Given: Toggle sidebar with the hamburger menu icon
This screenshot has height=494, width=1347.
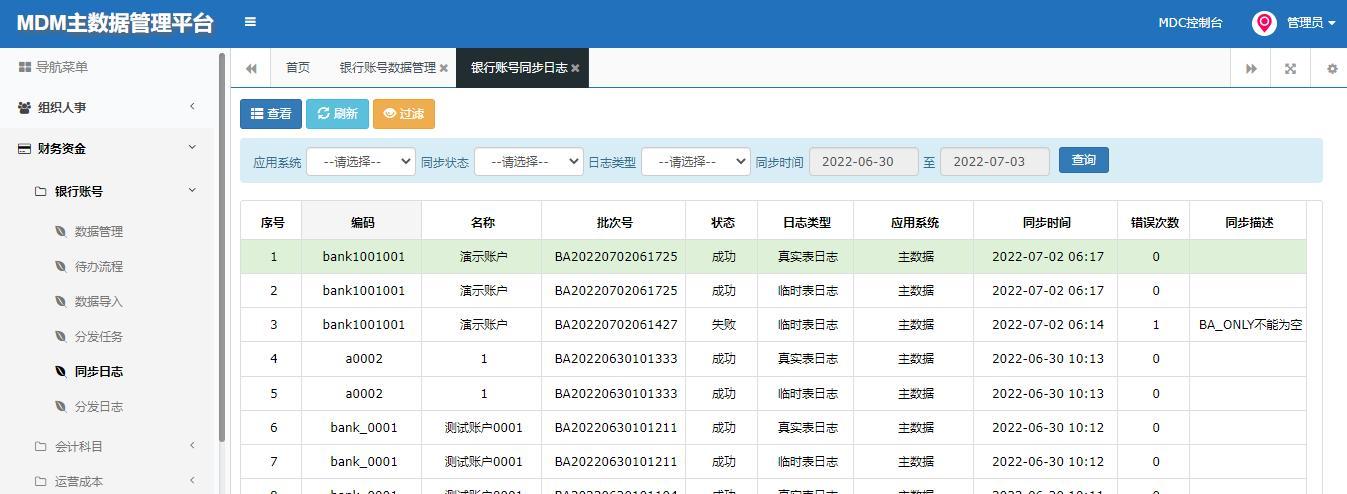Looking at the screenshot, I should [250, 22].
